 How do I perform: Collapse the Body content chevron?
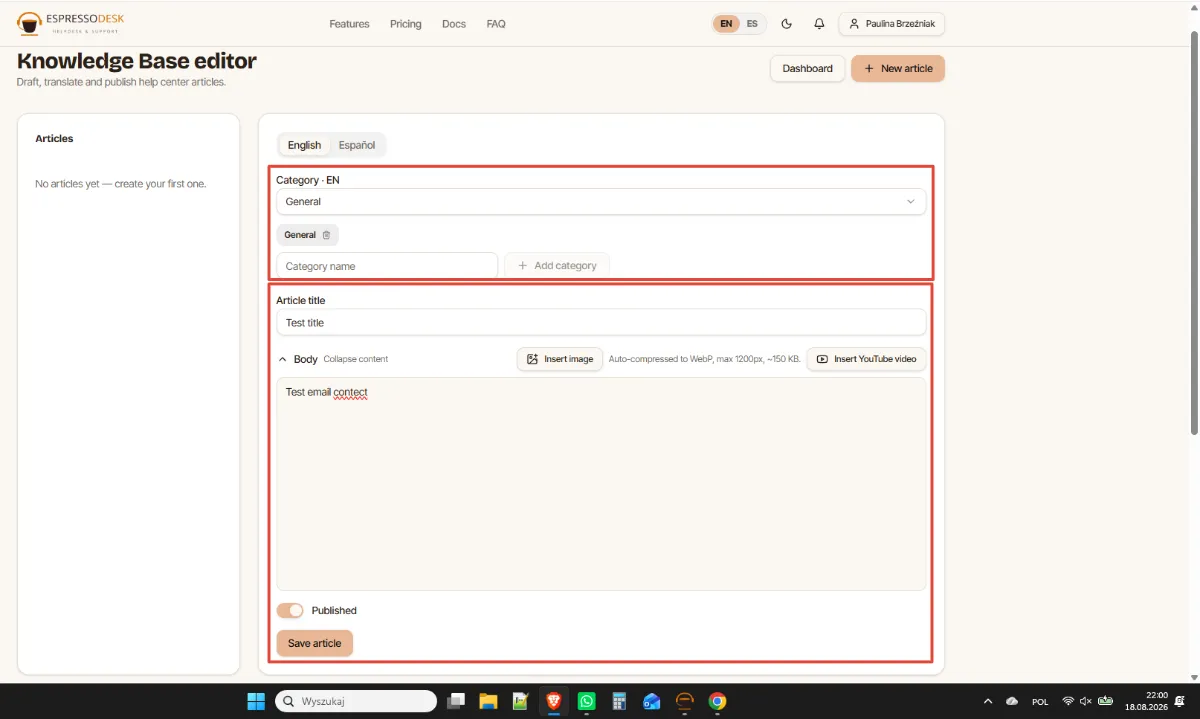282,359
